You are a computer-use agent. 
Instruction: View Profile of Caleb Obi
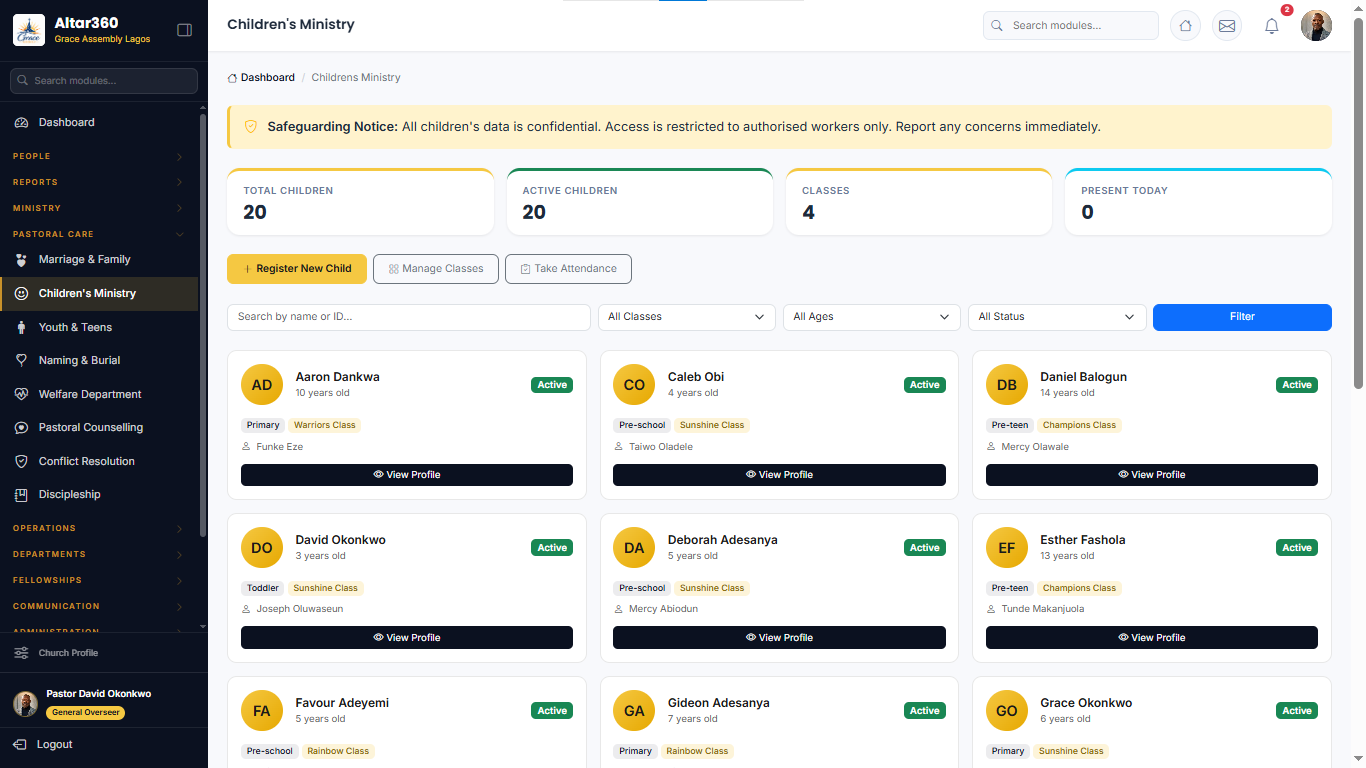pos(779,475)
